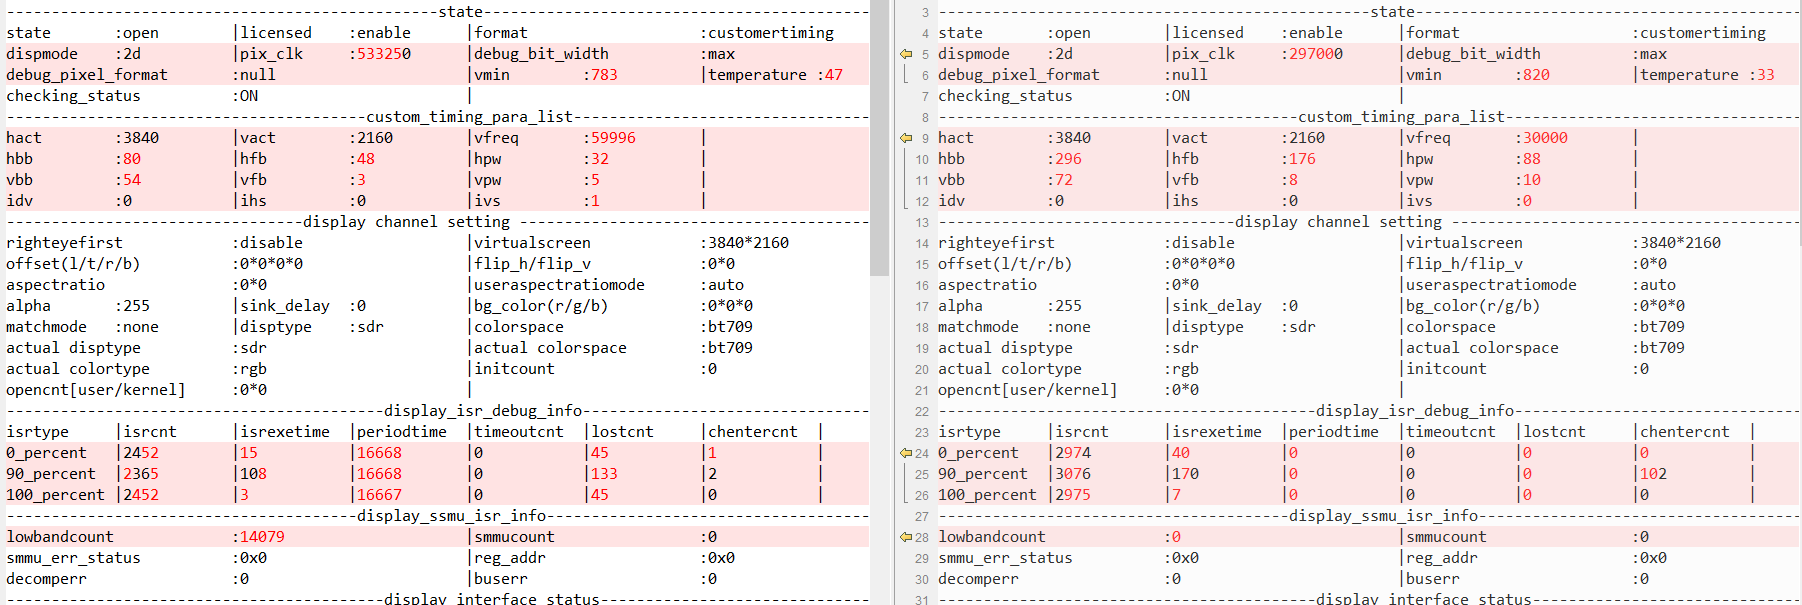Click display_ssmu_isr_info header in right pane
The width and height of the screenshot is (1802, 605).
coord(1384,516)
